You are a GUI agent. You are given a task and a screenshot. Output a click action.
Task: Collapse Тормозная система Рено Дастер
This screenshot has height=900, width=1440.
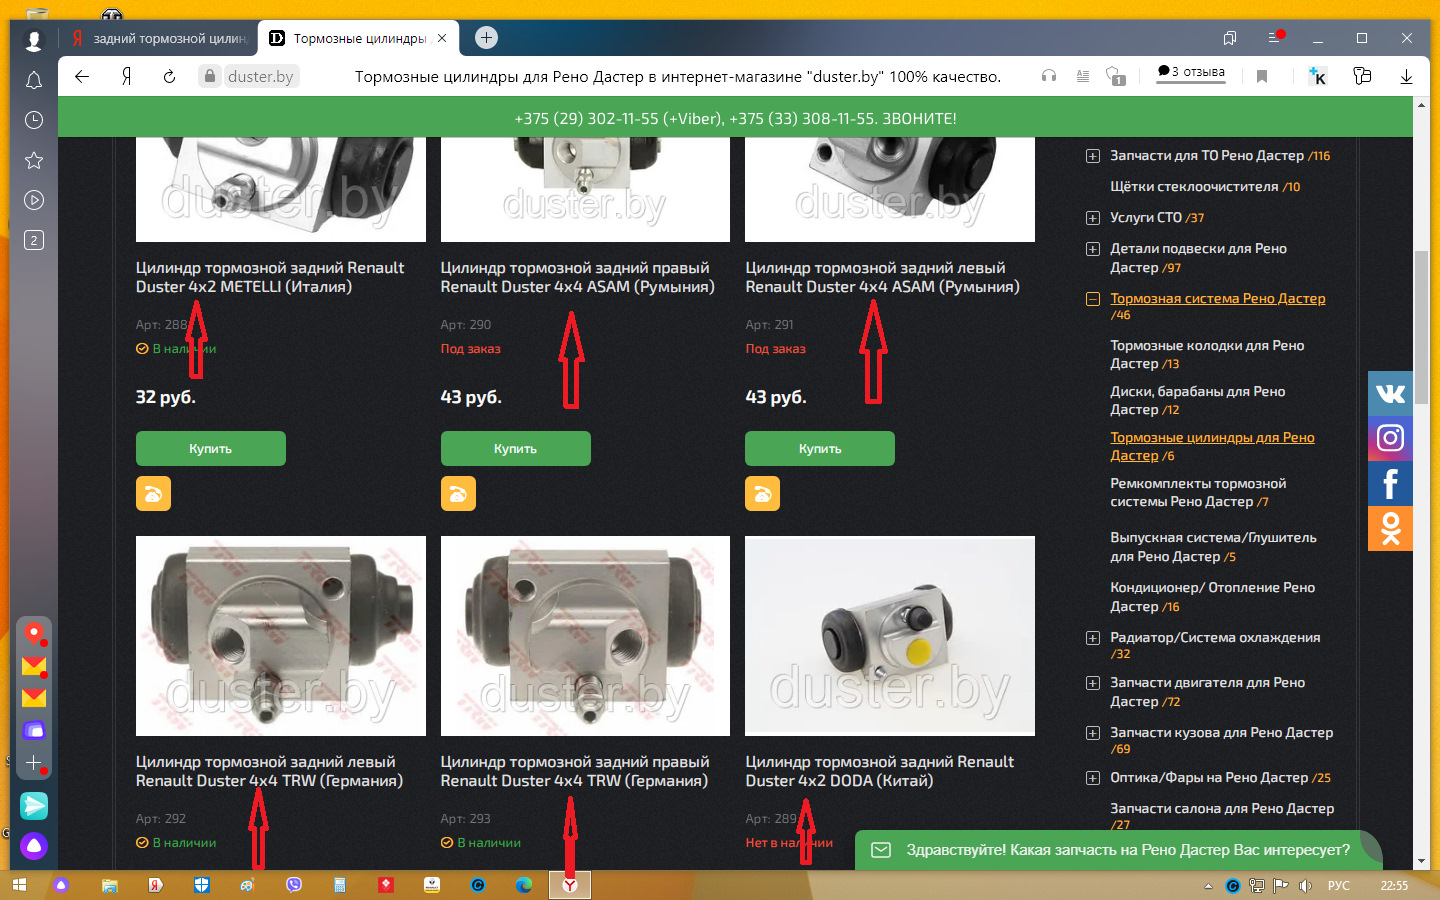[x=1093, y=299]
